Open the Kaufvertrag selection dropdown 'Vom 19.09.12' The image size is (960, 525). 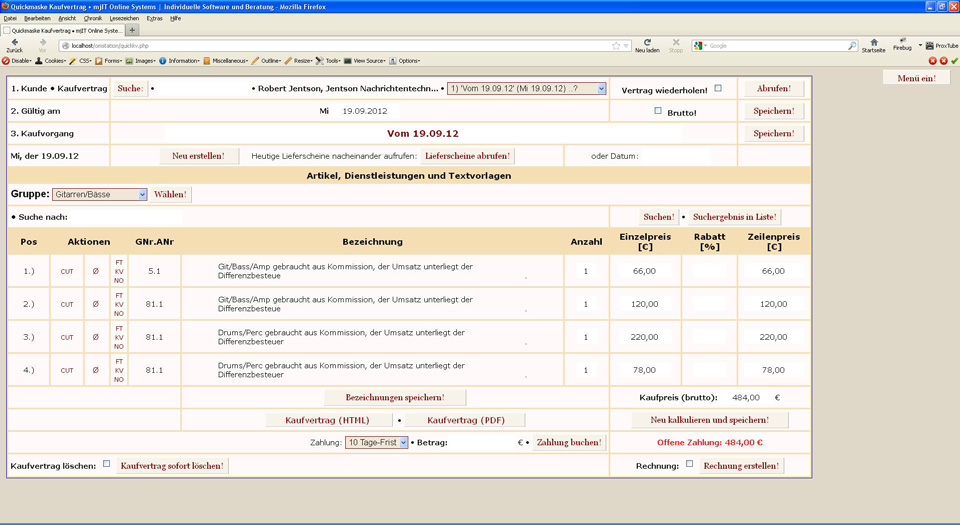coord(527,89)
